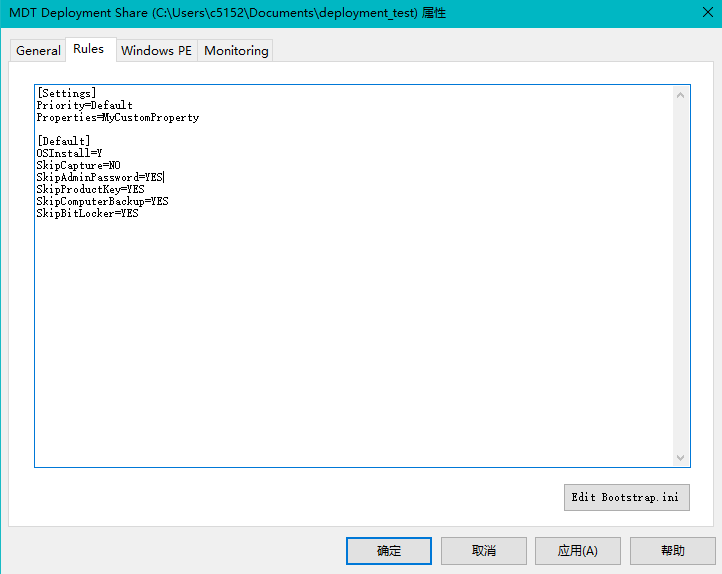This screenshot has height=574, width=722.
Task: Click the SkipComputerBackup=YES line
Action: (103, 201)
